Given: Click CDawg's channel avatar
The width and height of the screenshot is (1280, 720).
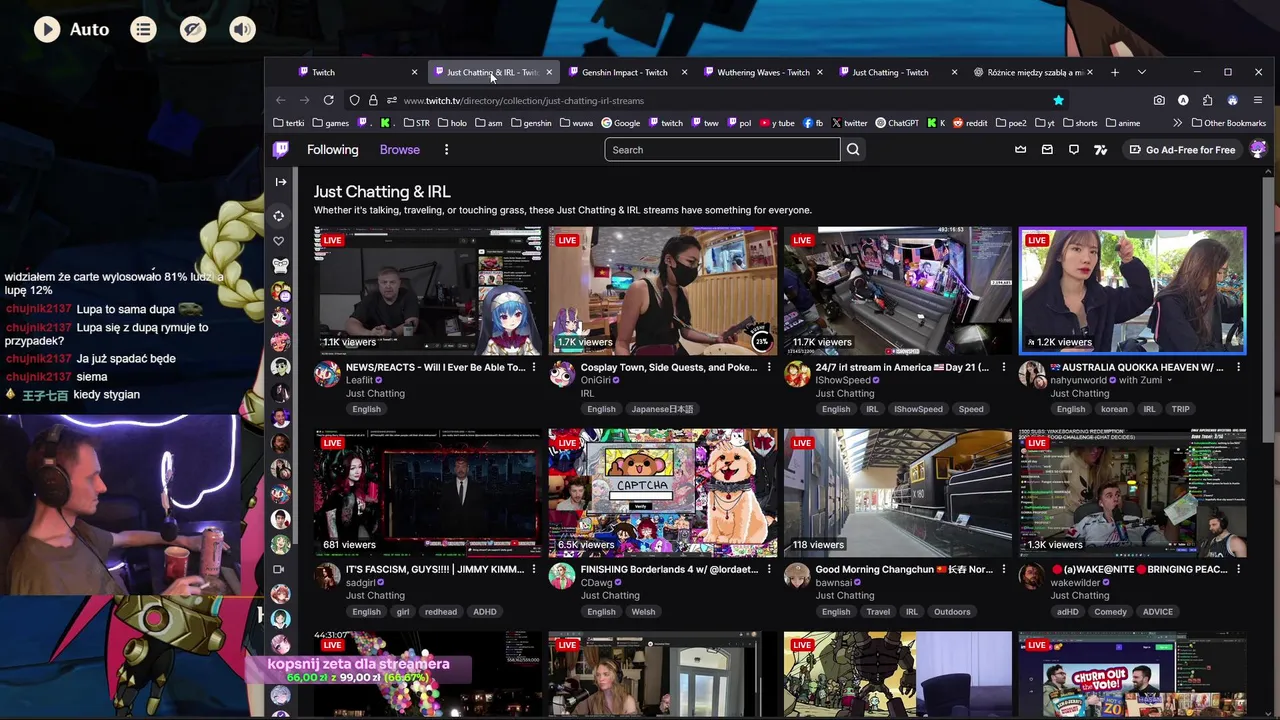Looking at the screenshot, I should coord(562,577).
